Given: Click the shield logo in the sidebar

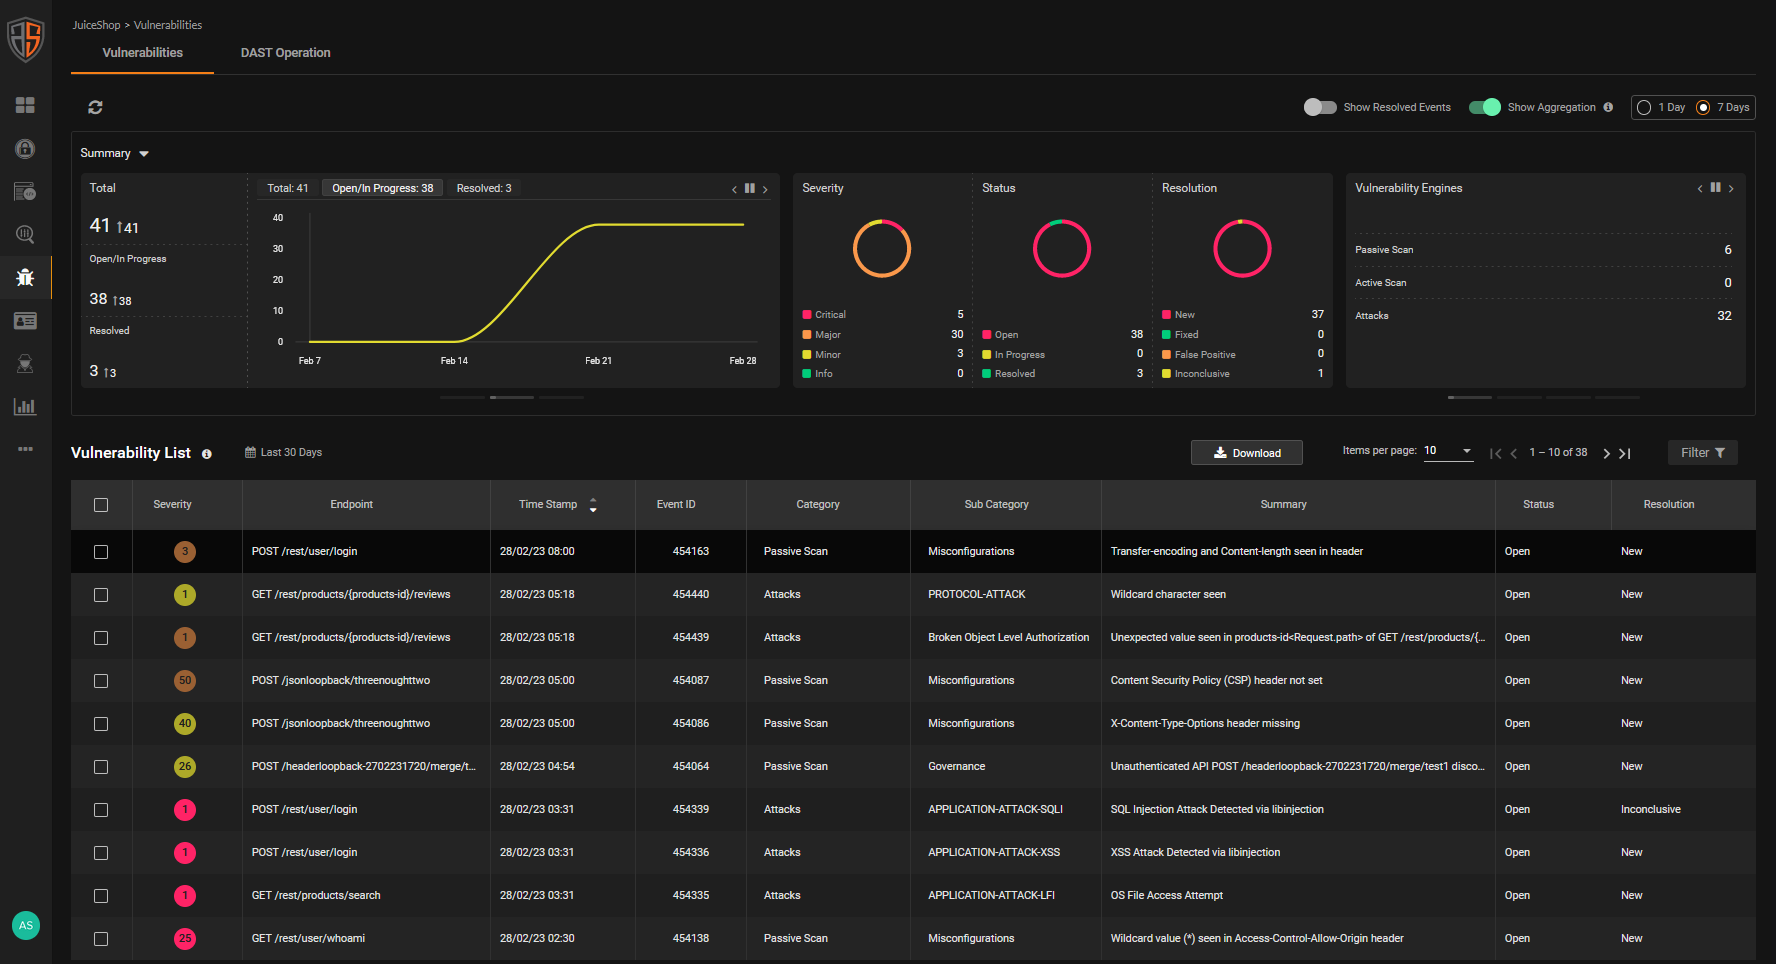Looking at the screenshot, I should 26,40.
